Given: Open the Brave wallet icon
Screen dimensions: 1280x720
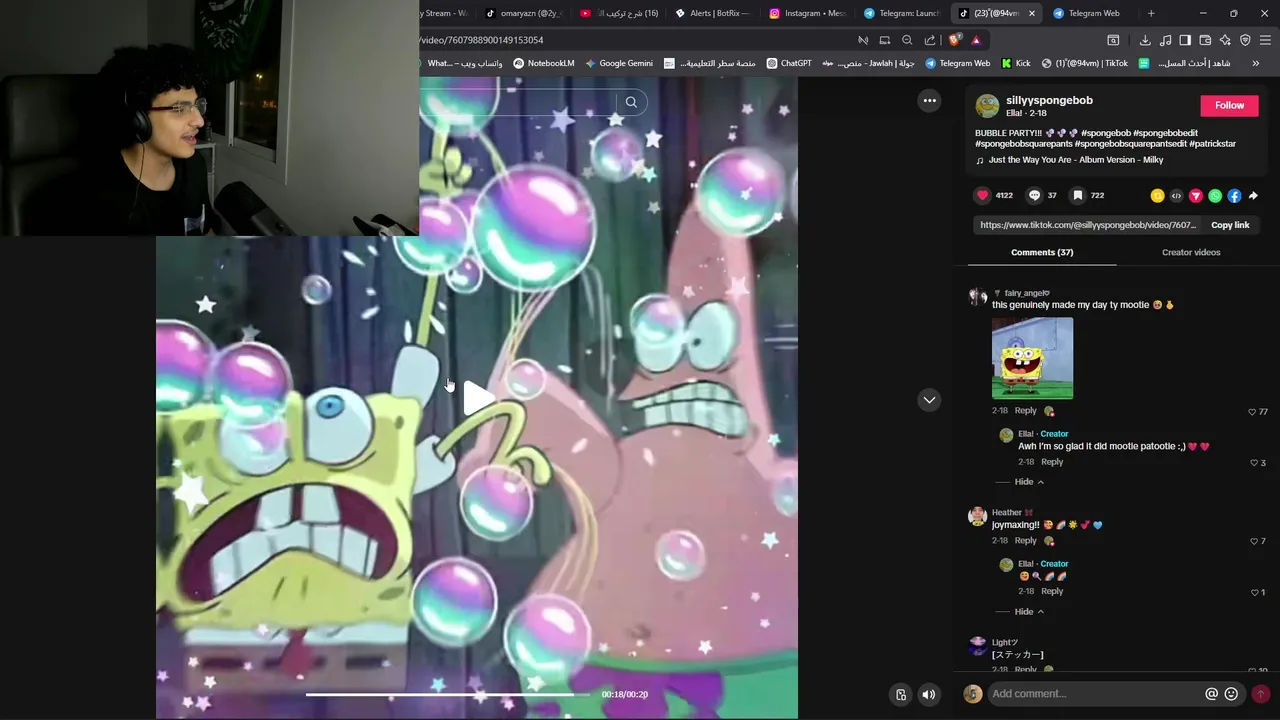Looking at the screenshot, I should tap(1205, 40).
